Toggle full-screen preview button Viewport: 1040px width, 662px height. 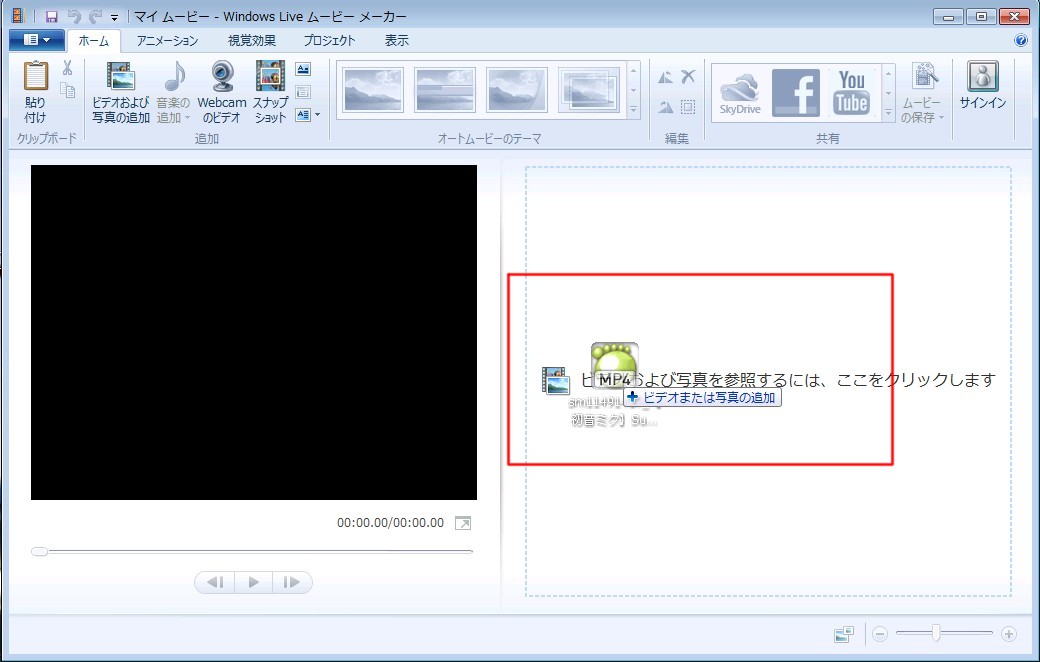click(462, 523)
